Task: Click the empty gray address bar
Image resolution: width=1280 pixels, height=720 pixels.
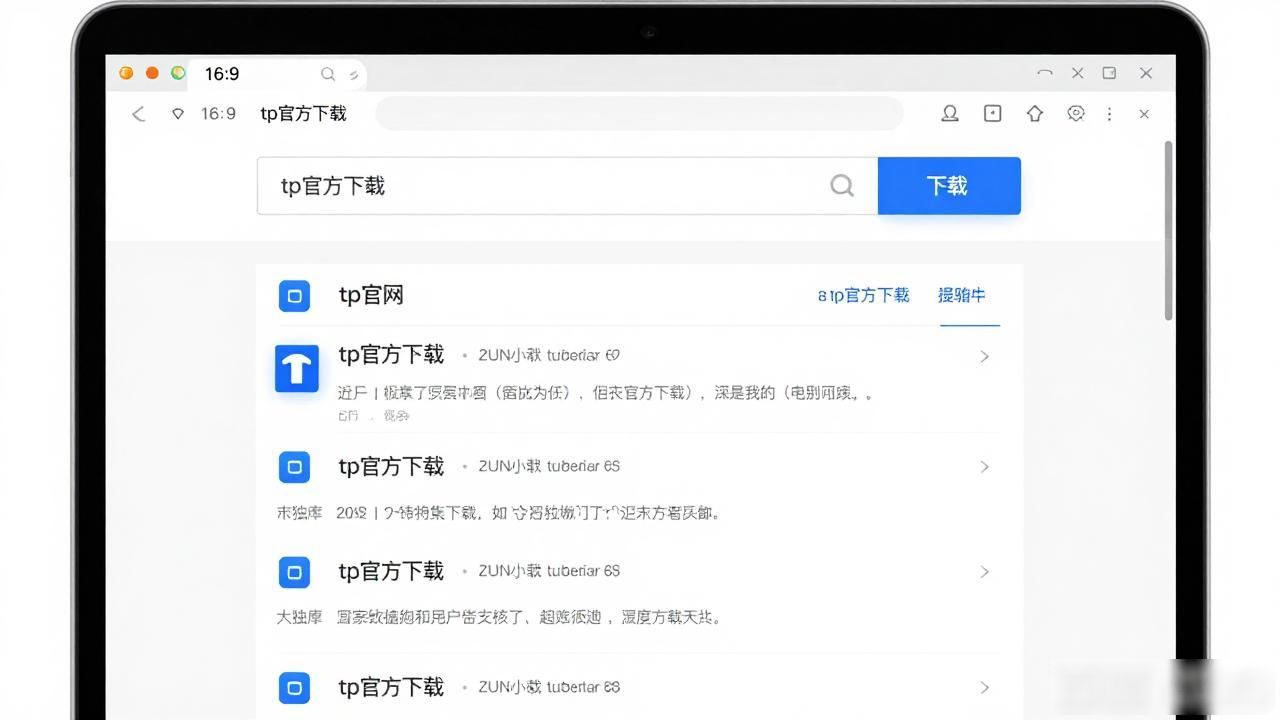Action: point(639,113)
